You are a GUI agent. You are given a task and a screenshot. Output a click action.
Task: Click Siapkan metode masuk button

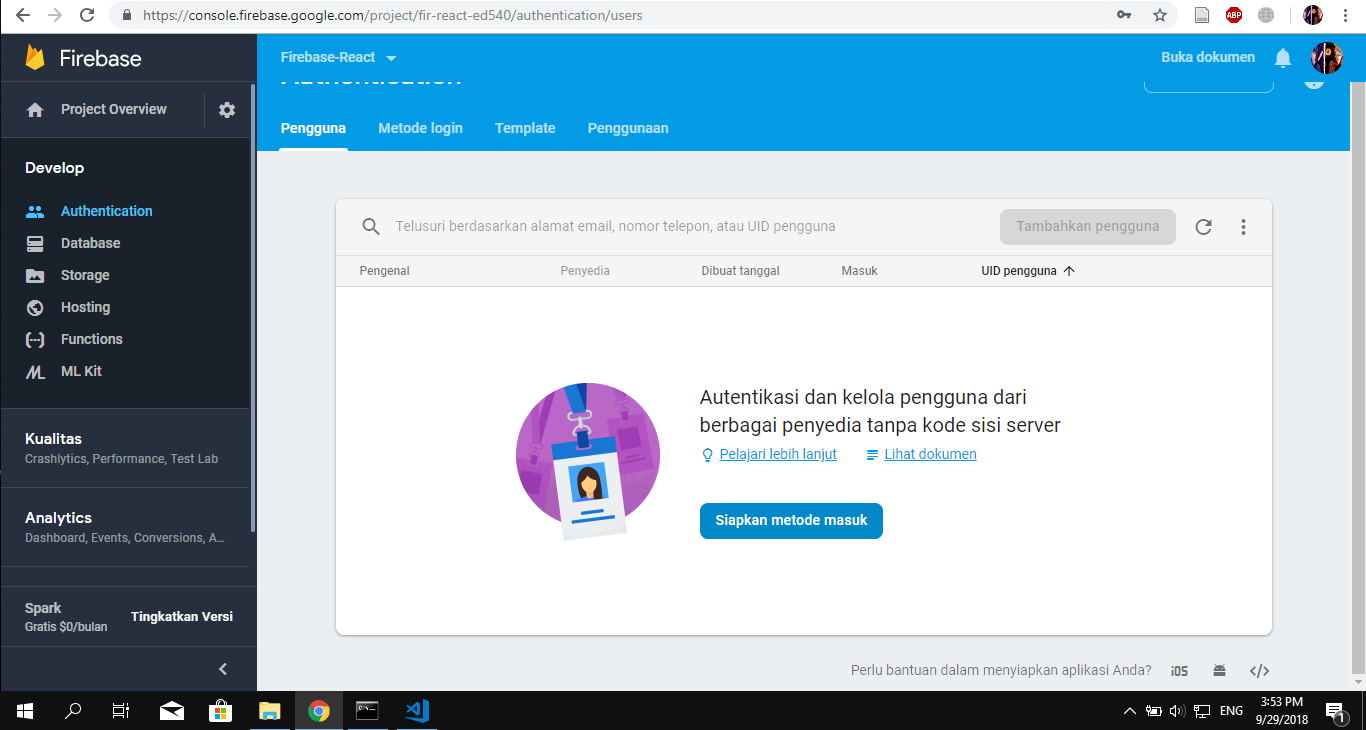(x=791, y=521)
